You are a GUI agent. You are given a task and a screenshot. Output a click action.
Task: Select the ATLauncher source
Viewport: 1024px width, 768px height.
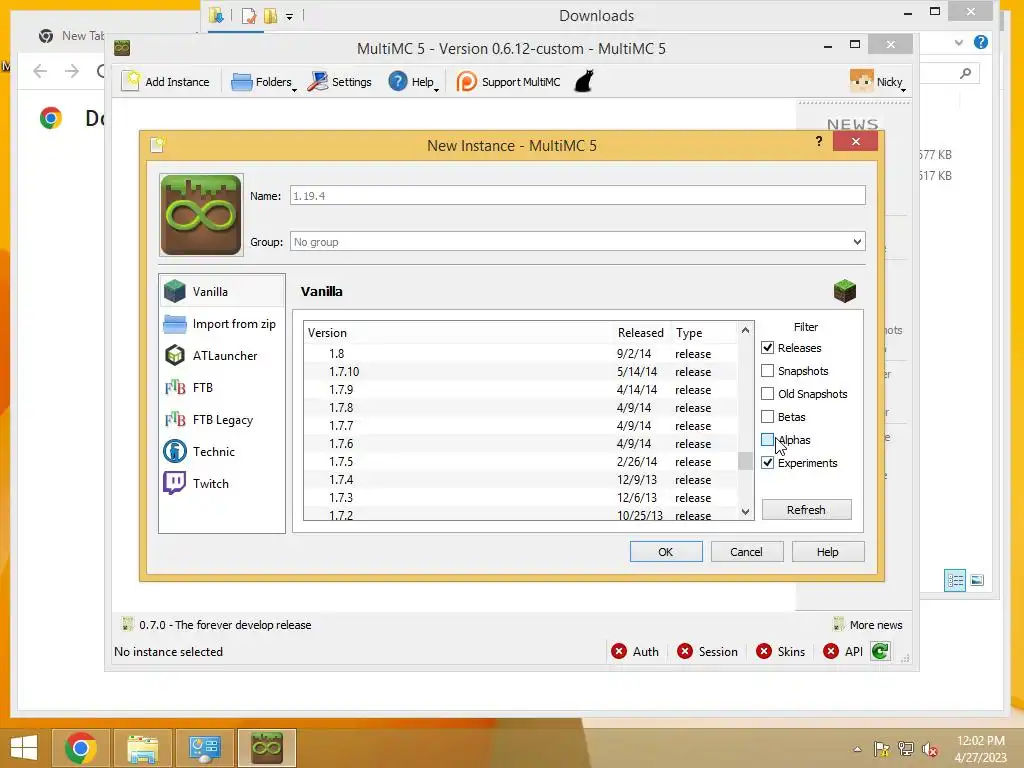point(222,356)
